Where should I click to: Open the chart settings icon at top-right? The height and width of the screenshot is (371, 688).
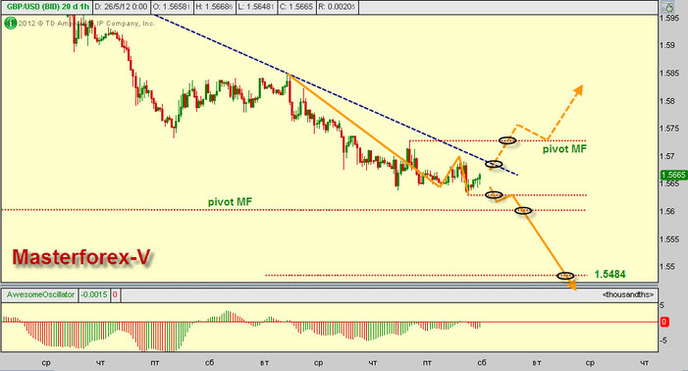pos(667,7)
